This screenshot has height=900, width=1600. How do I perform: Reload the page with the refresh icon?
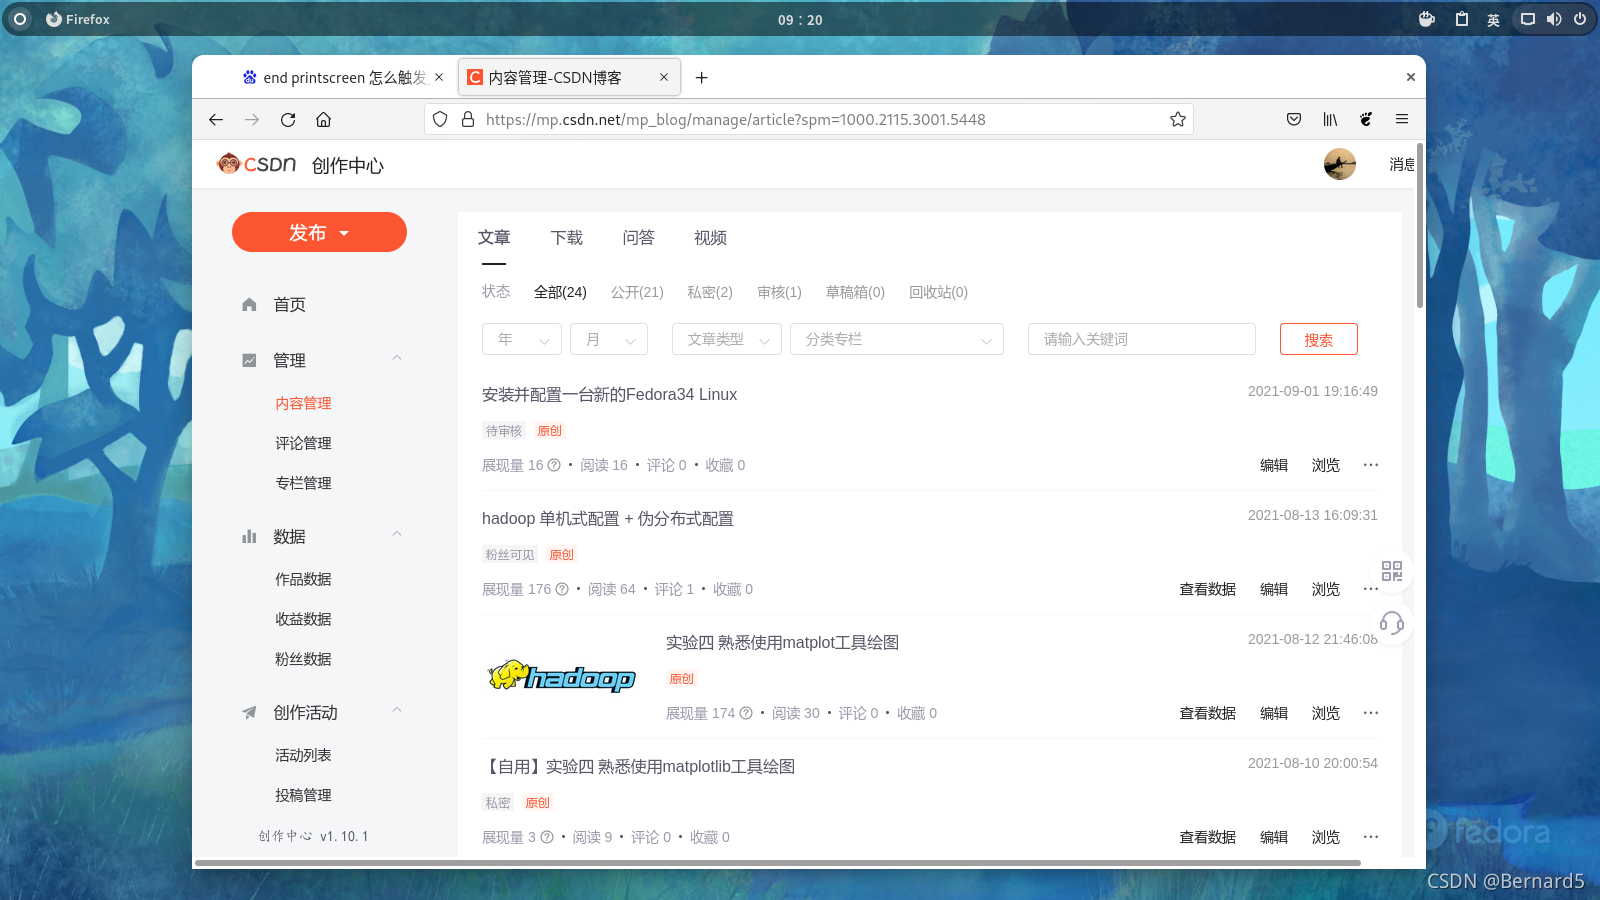pos(288,119)
